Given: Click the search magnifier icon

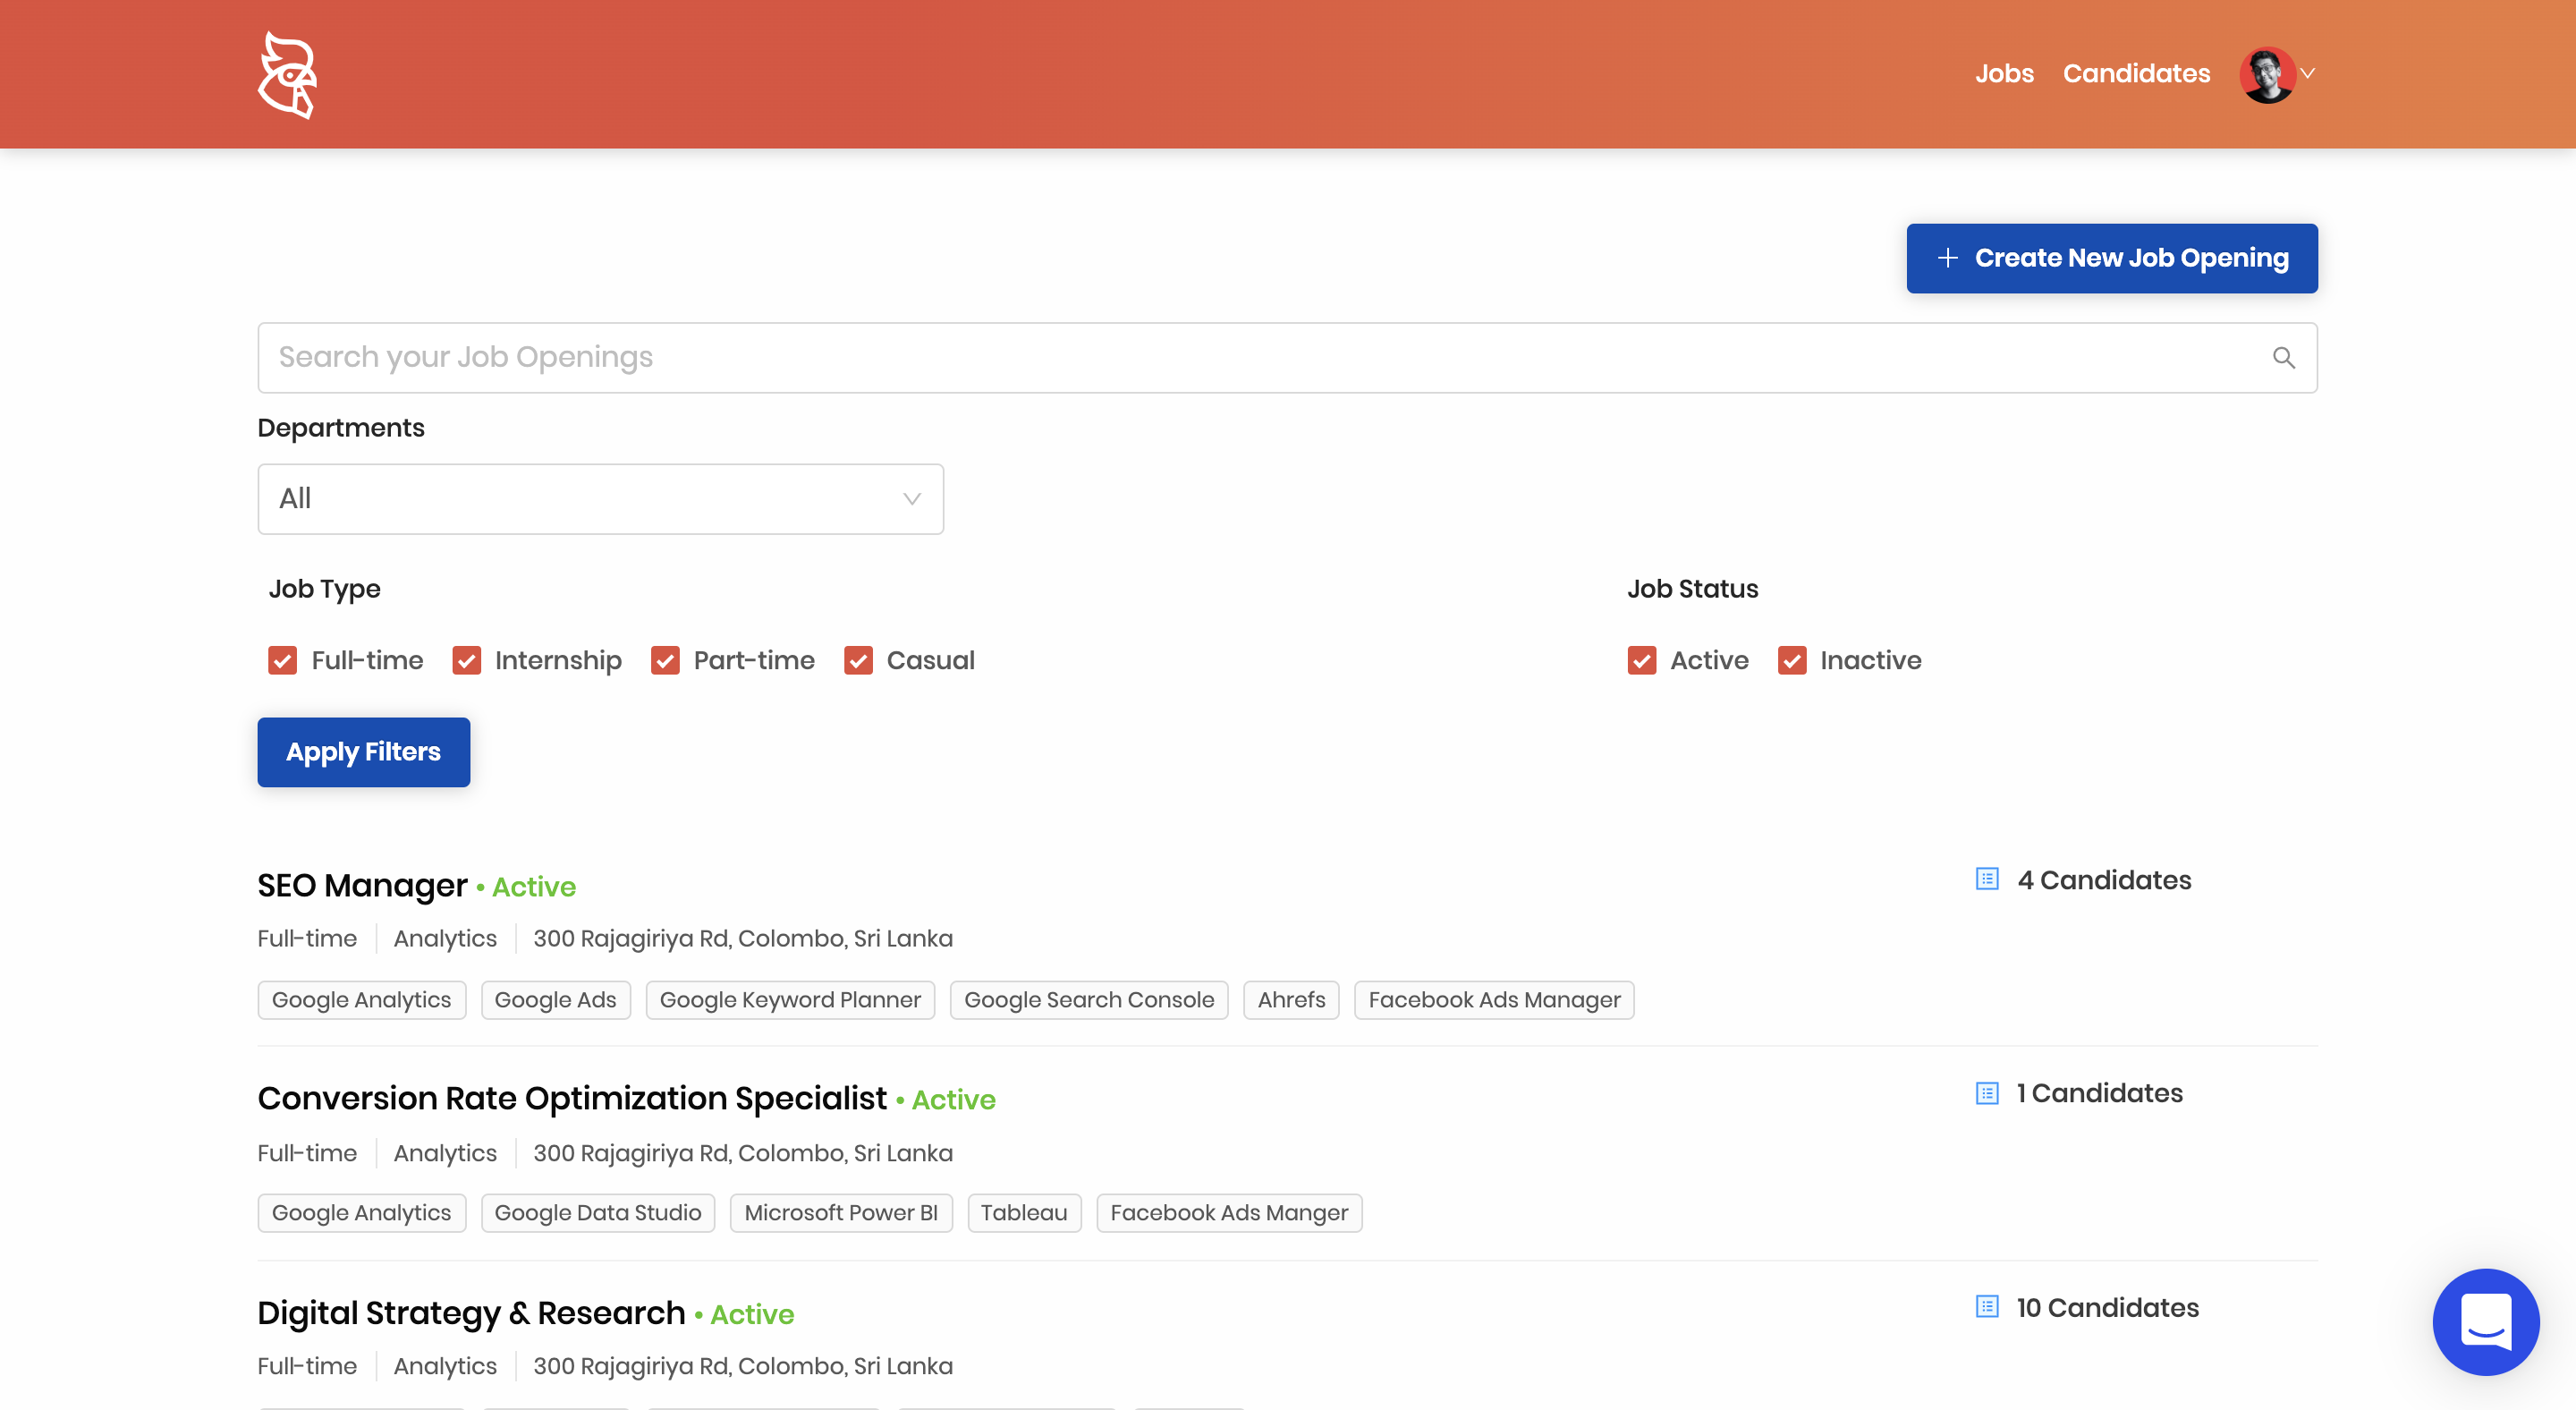Looking at the screenshot, I should pyautogui.click(x=2283, y=358).
